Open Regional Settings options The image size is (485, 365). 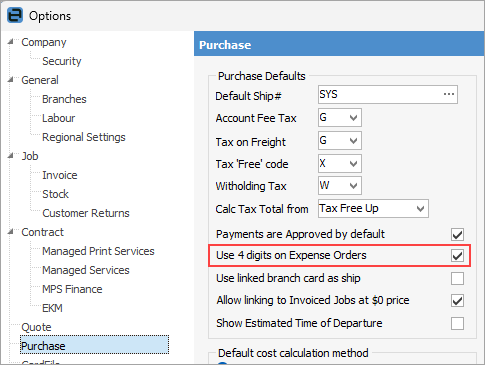tap(84, 137)
